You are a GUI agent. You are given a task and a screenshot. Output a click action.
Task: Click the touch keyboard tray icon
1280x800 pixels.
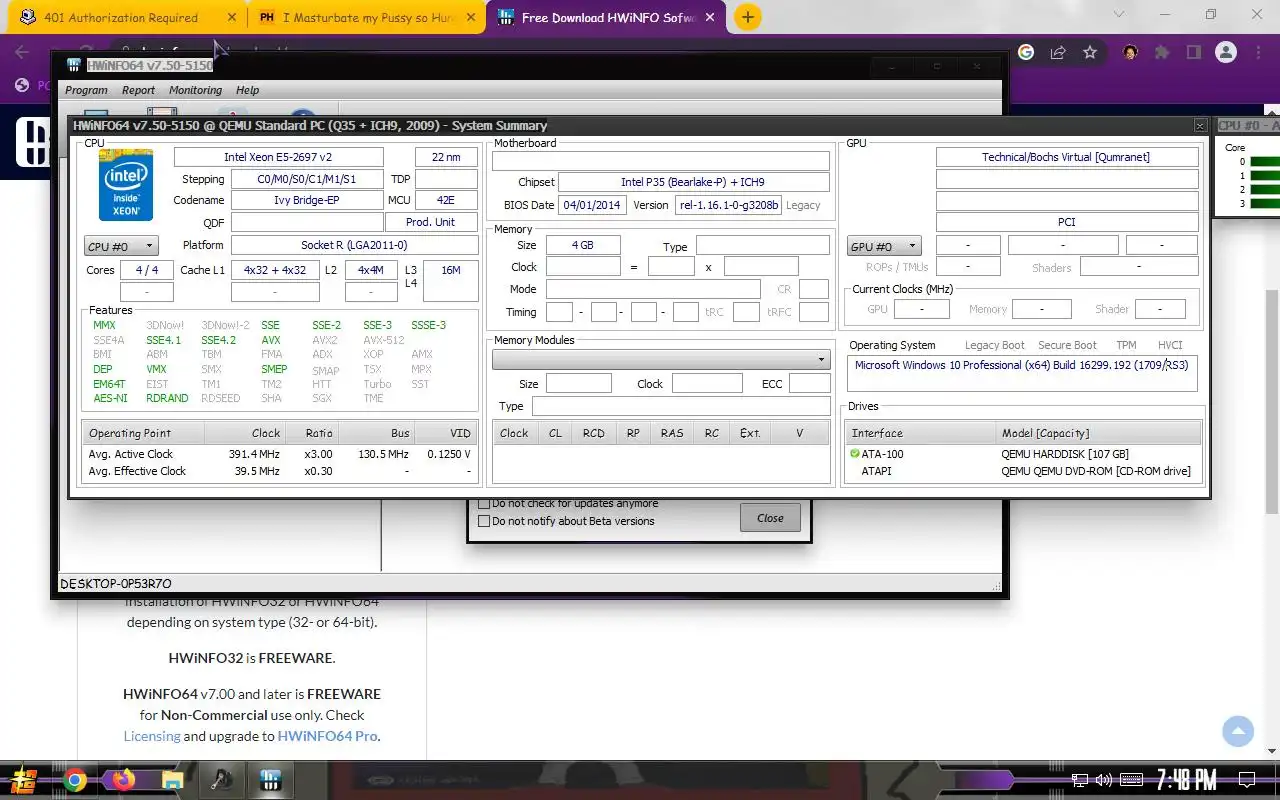(x=1131, y=780)
